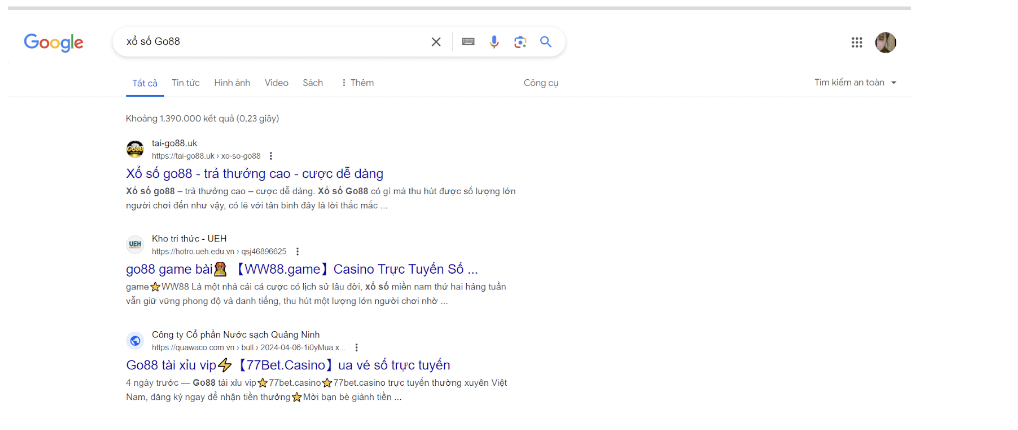
Task: Click the site name 'Kho tri thức - UEH'
Action: coord(190,238)
